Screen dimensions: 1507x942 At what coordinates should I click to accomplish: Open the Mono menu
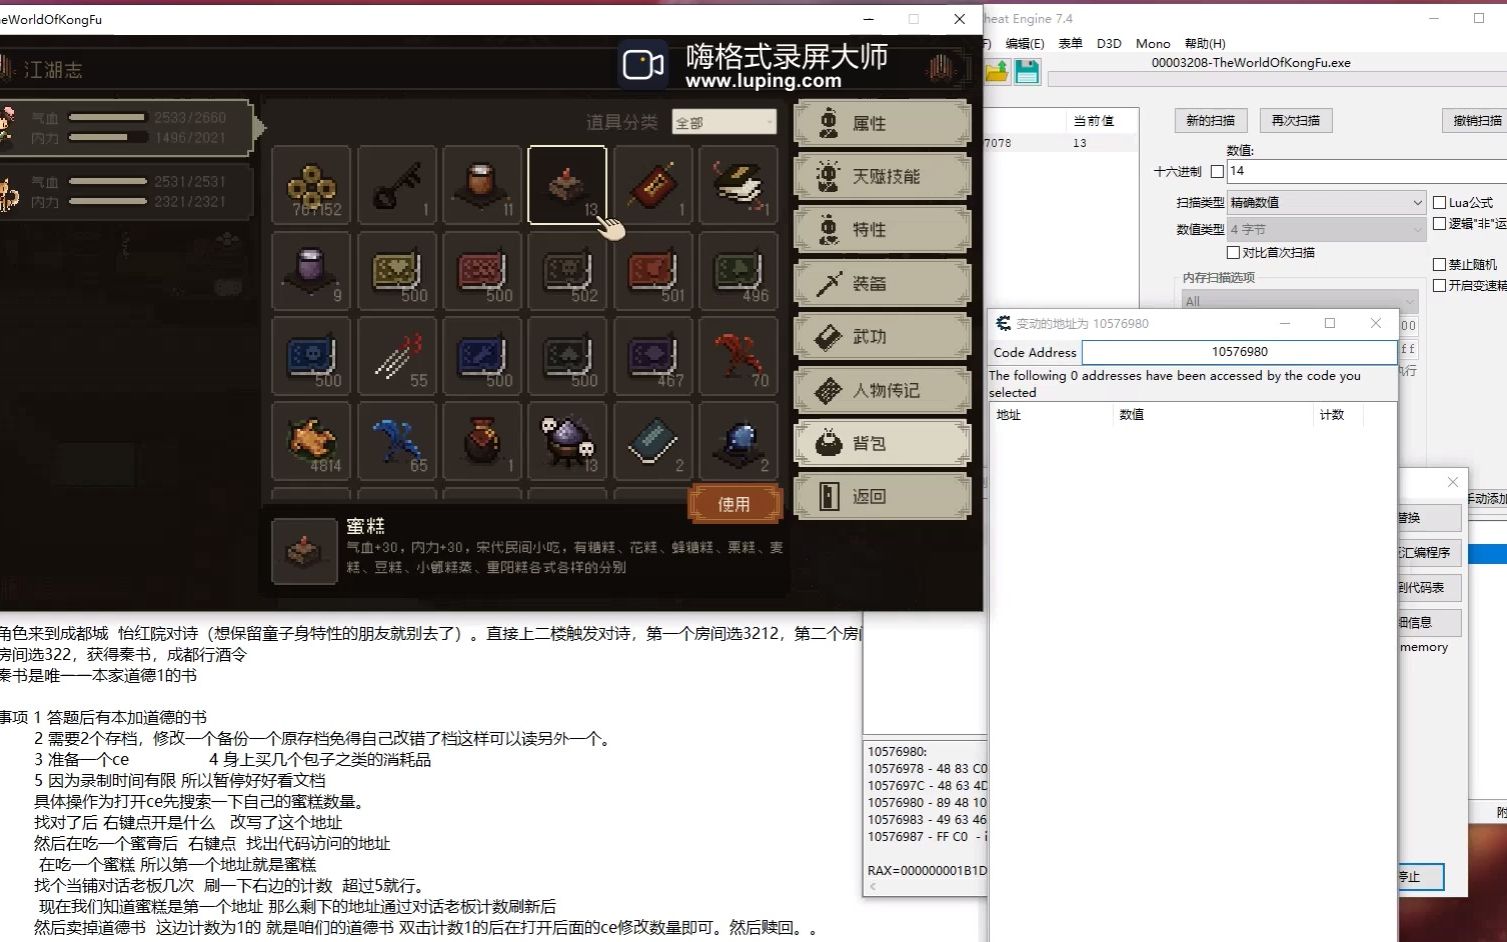click(1152, 43)
